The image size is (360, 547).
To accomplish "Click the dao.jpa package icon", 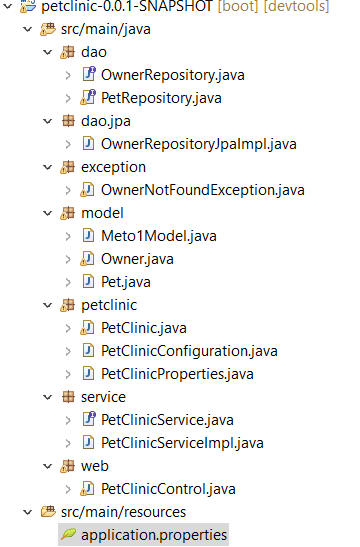I will [68, 121].
